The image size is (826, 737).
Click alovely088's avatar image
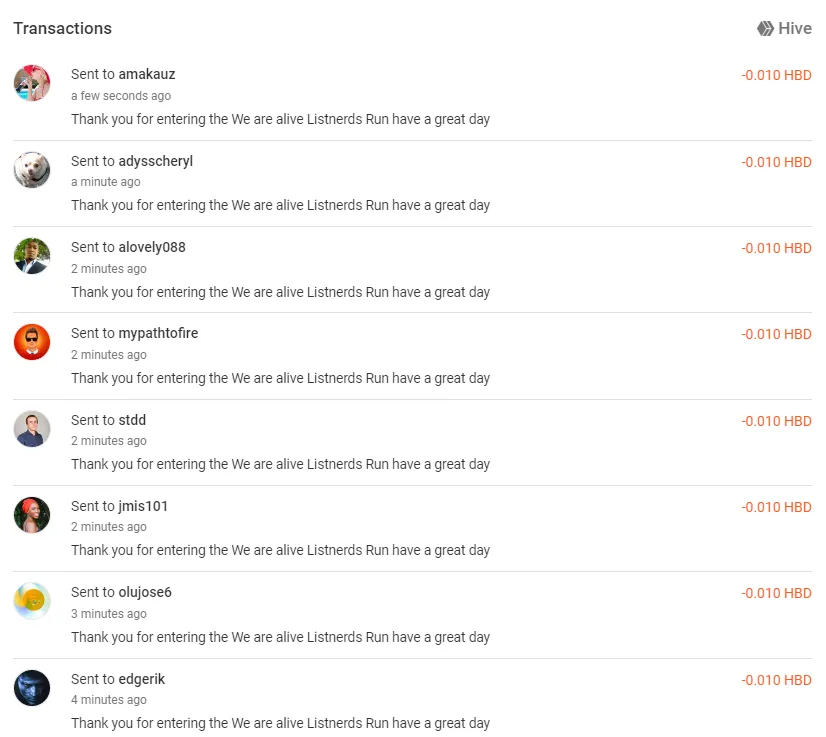point(32,256)
